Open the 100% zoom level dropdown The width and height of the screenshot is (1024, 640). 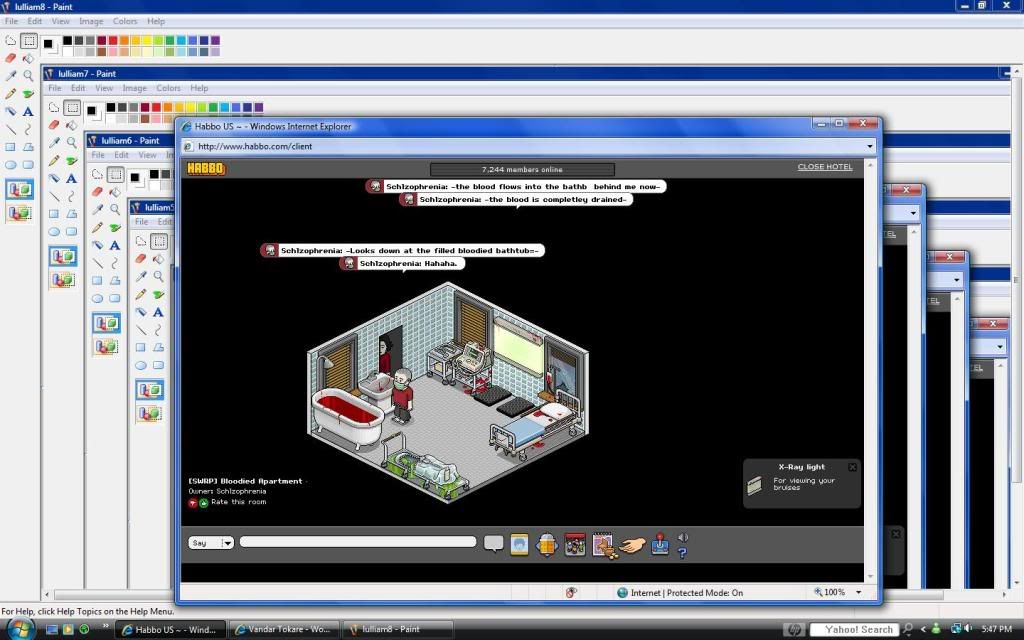tap(857, 592)
